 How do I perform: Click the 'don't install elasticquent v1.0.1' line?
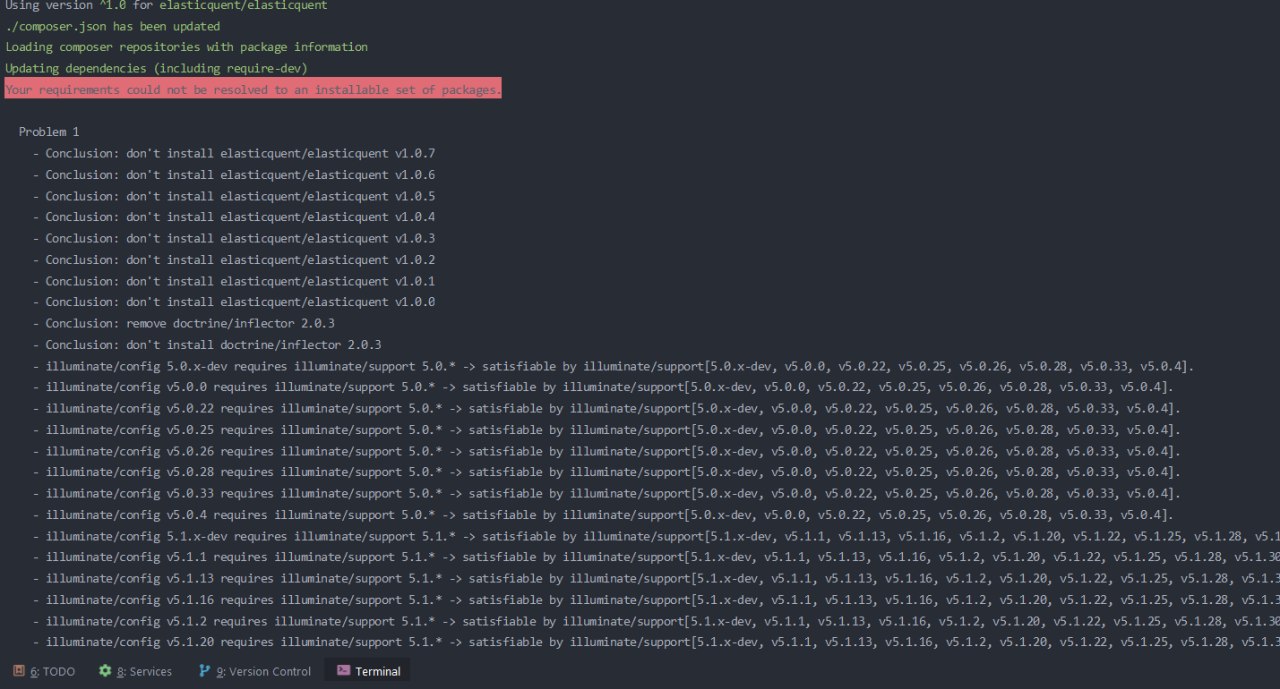point(233,281)
